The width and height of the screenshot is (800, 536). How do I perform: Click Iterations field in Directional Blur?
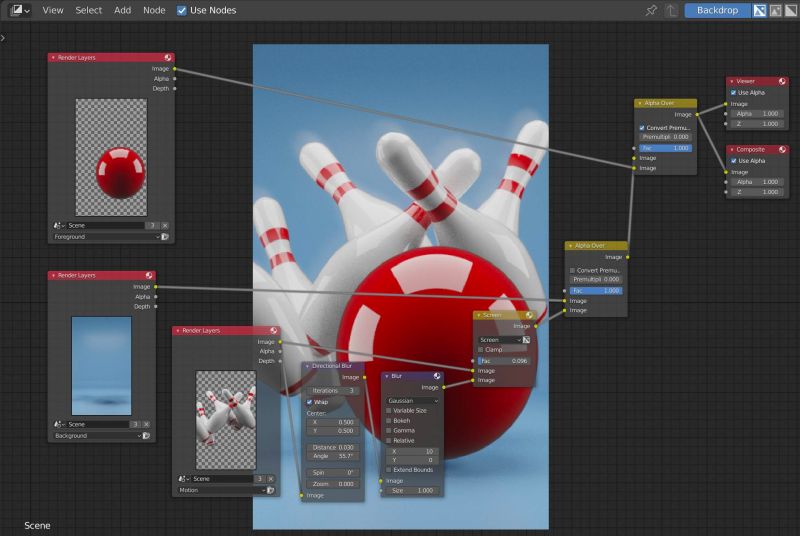pos(333,391)
